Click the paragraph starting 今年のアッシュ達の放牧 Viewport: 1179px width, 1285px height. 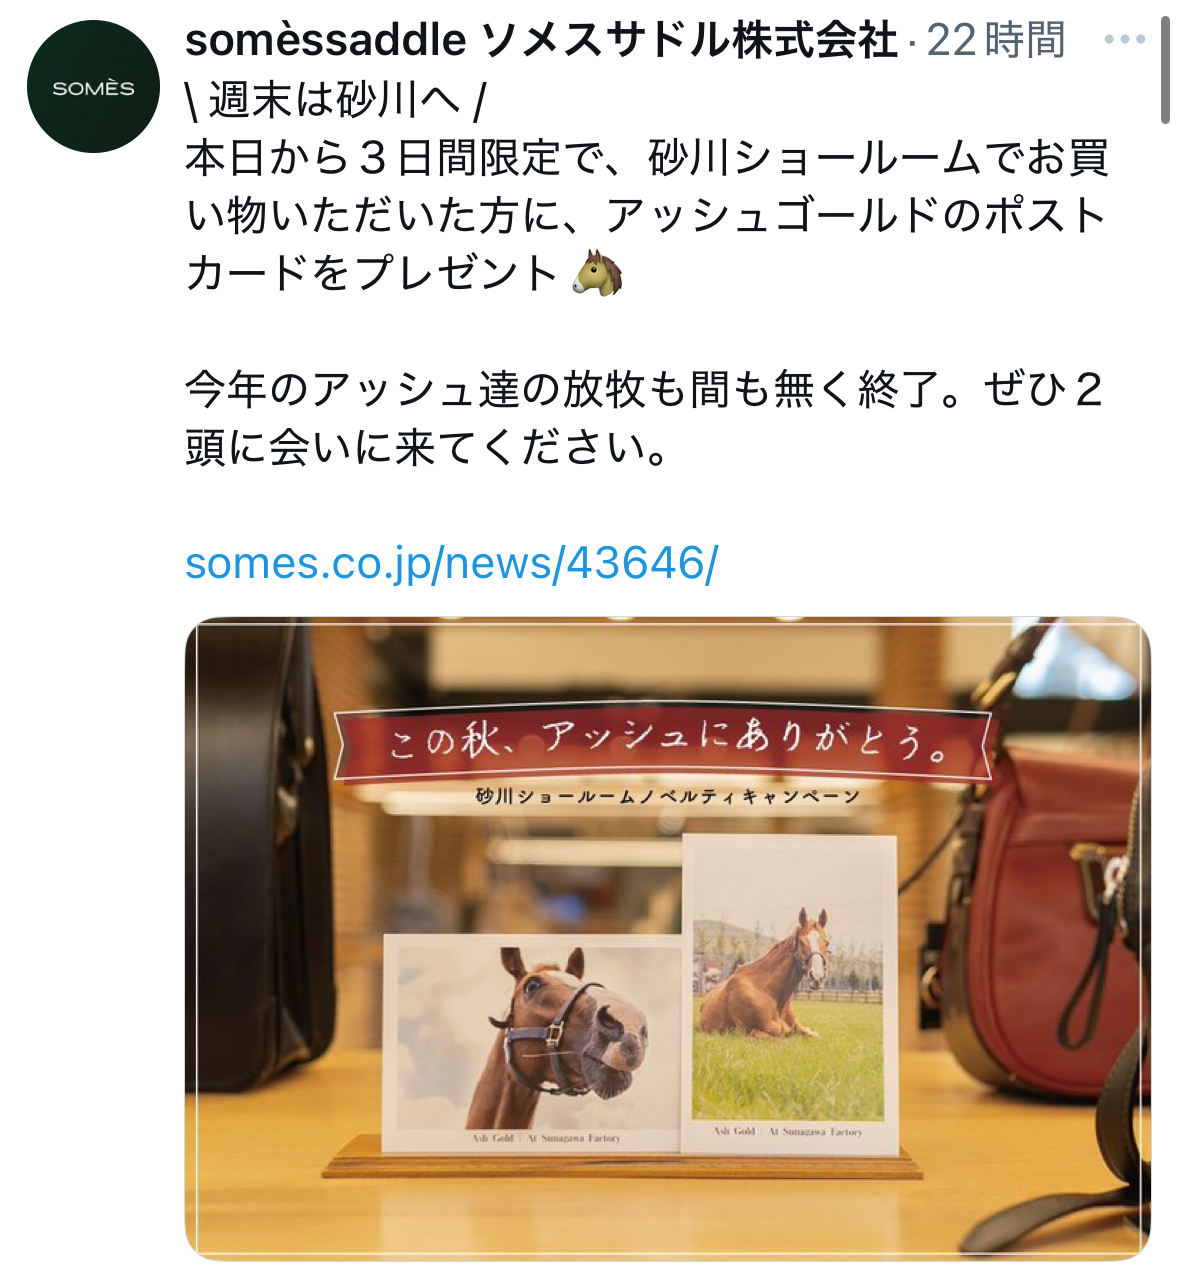(x=643, y=418)
